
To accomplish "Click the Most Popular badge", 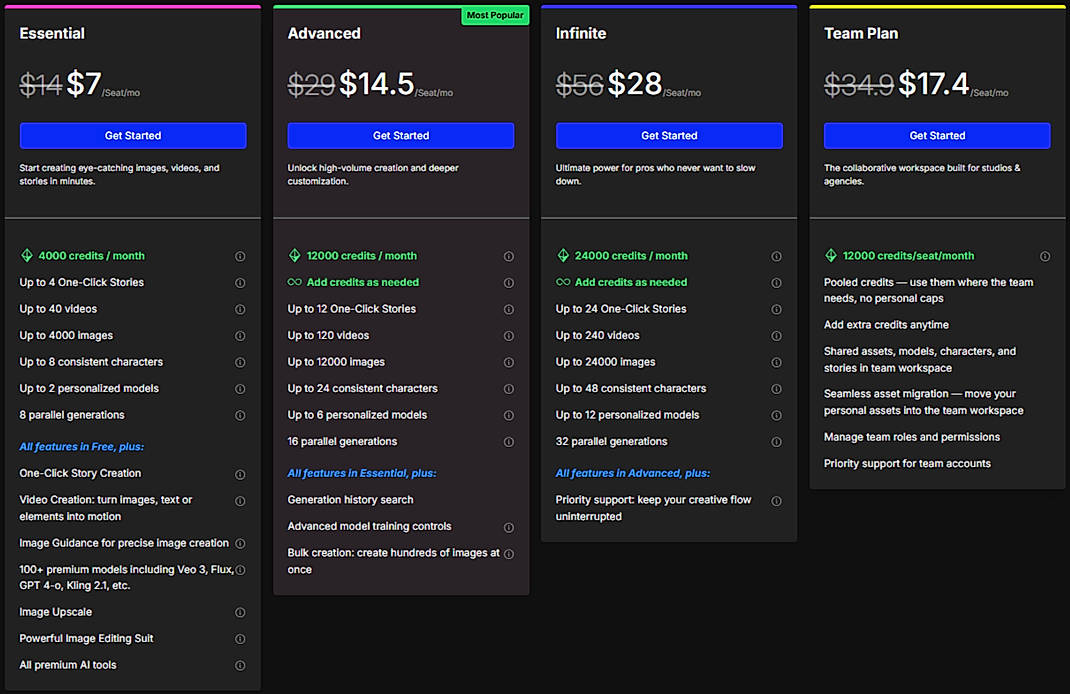I will pyautogui.click(x=495, y=15).
